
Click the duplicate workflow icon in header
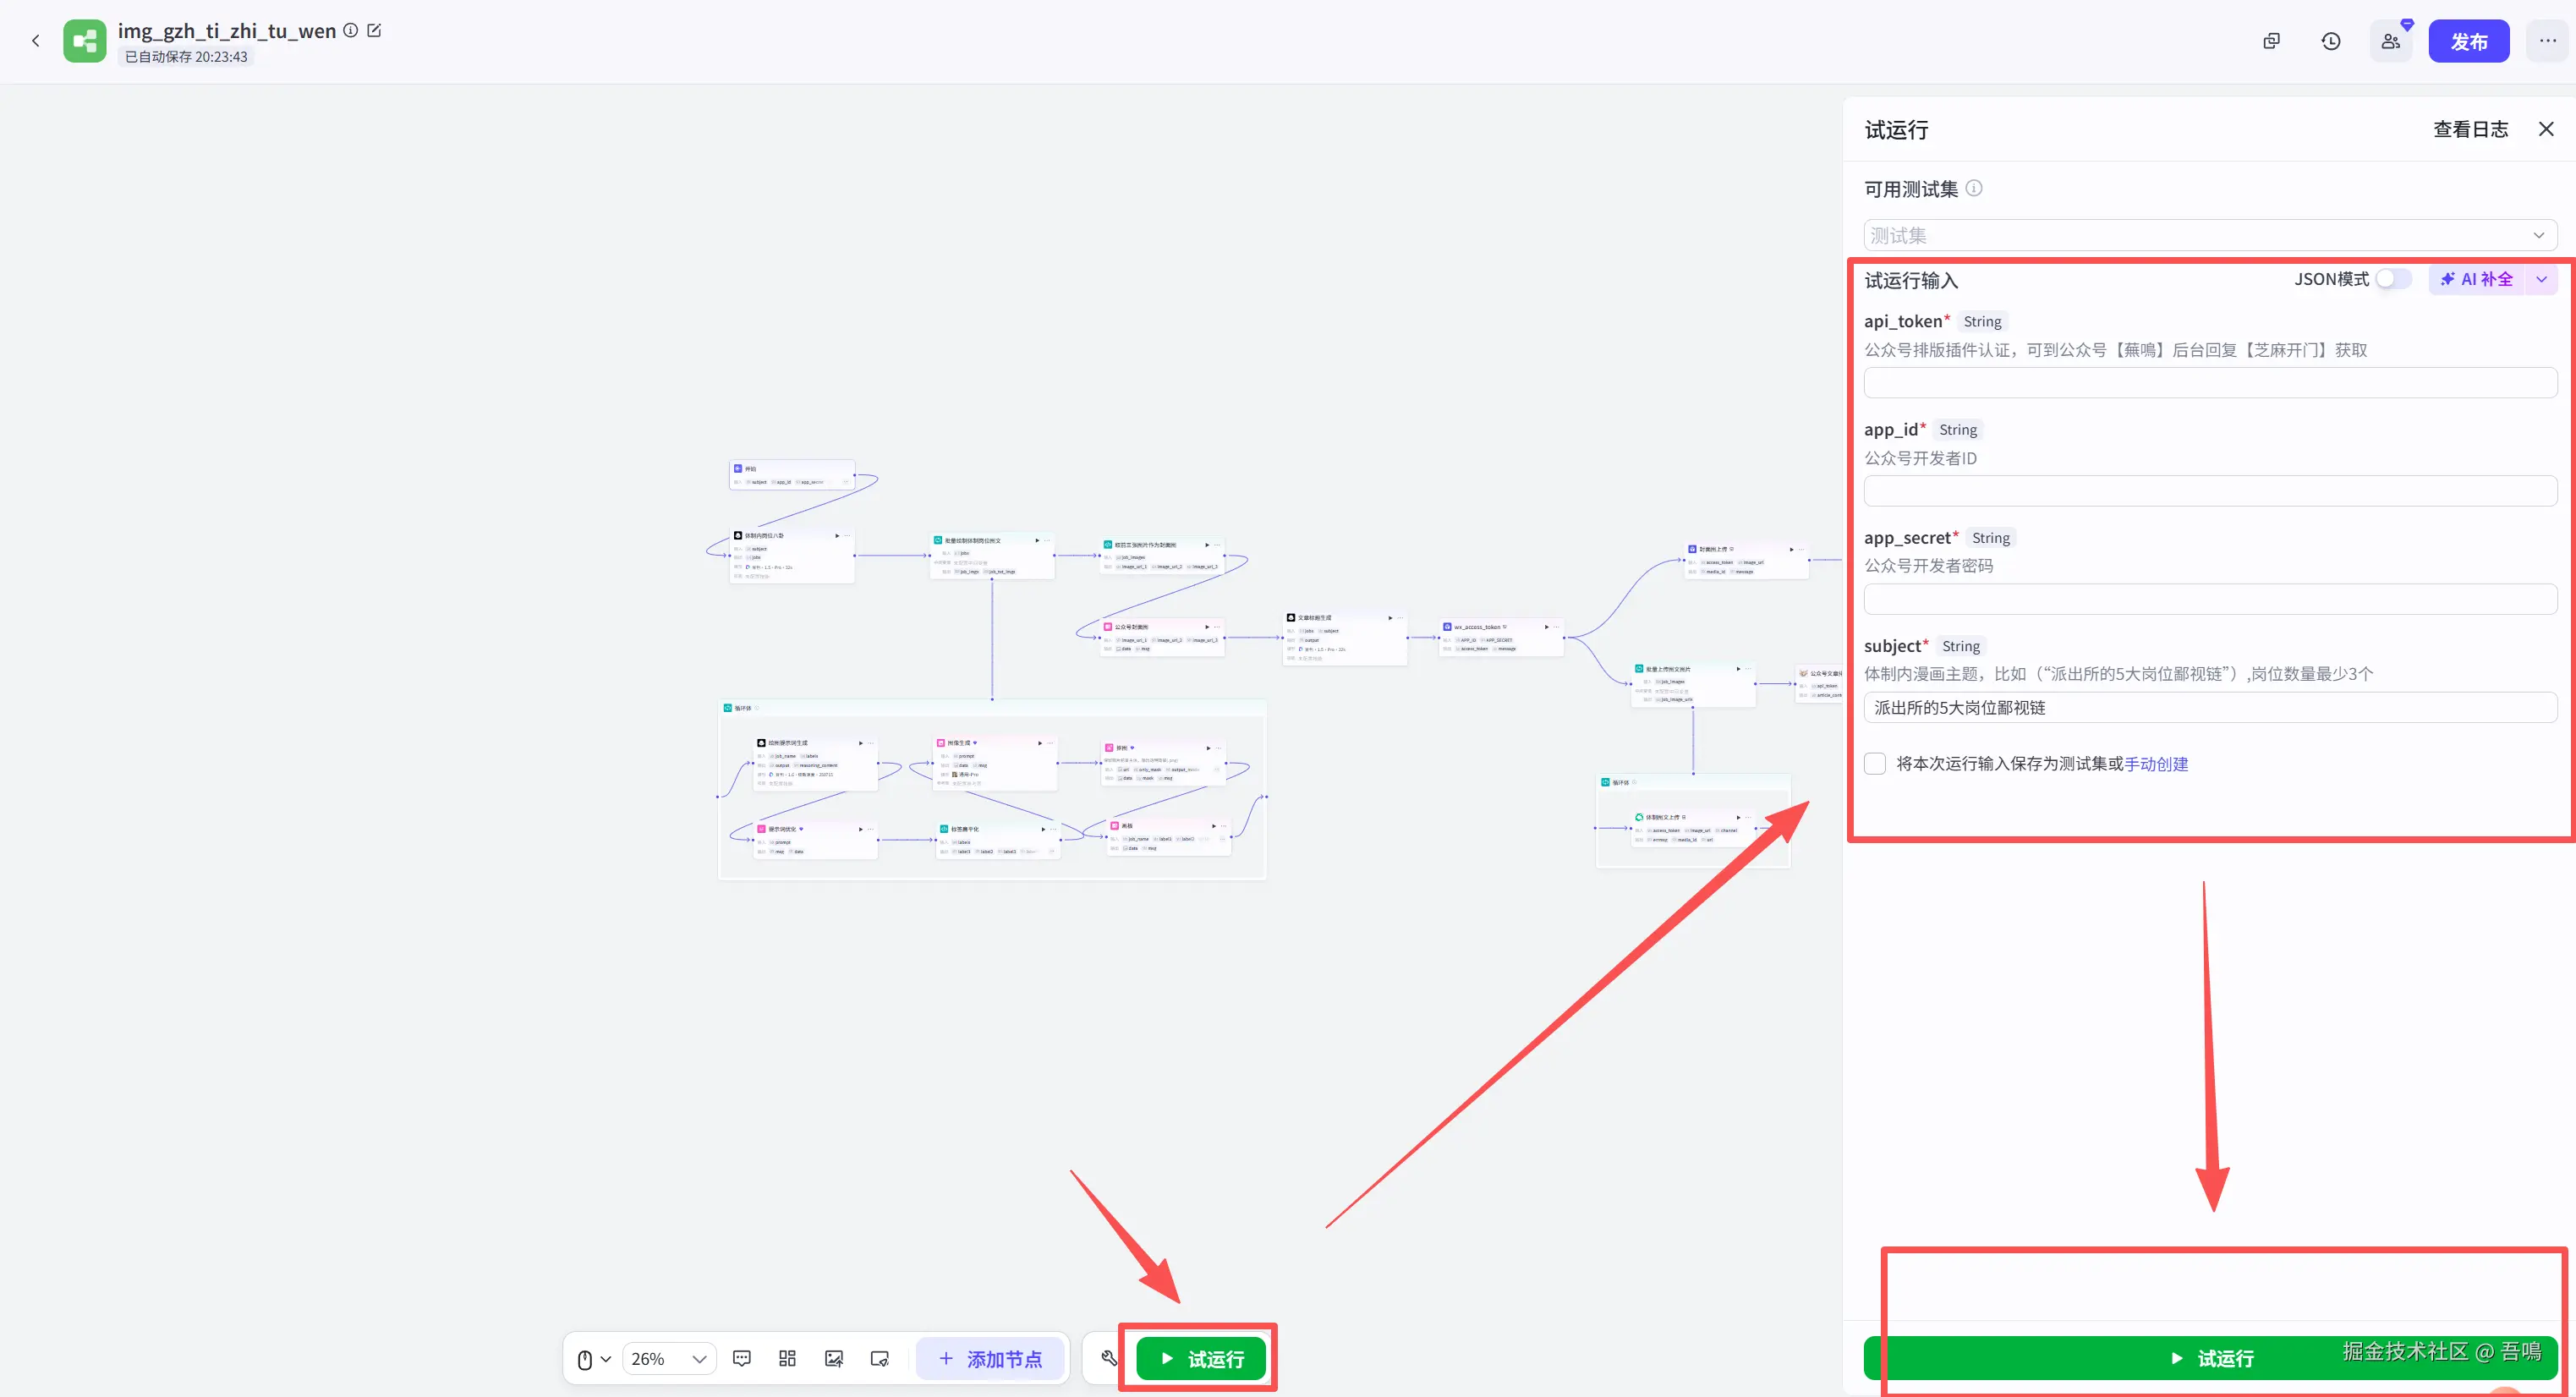(x=2271, y=41)
